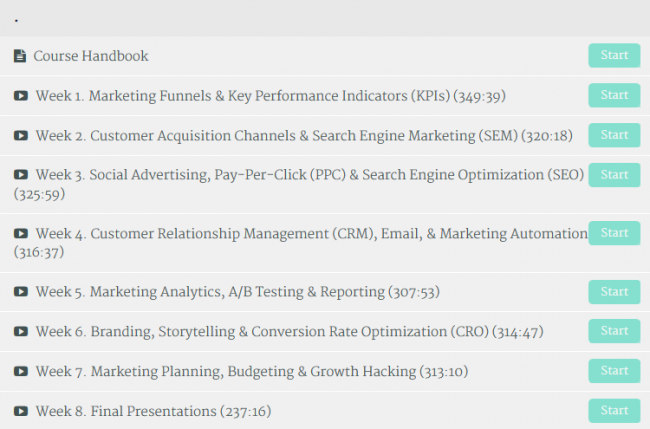The image size is (650, 429).
Task: Click the video icon for Week 5
Action: click(x=21, y=291)
